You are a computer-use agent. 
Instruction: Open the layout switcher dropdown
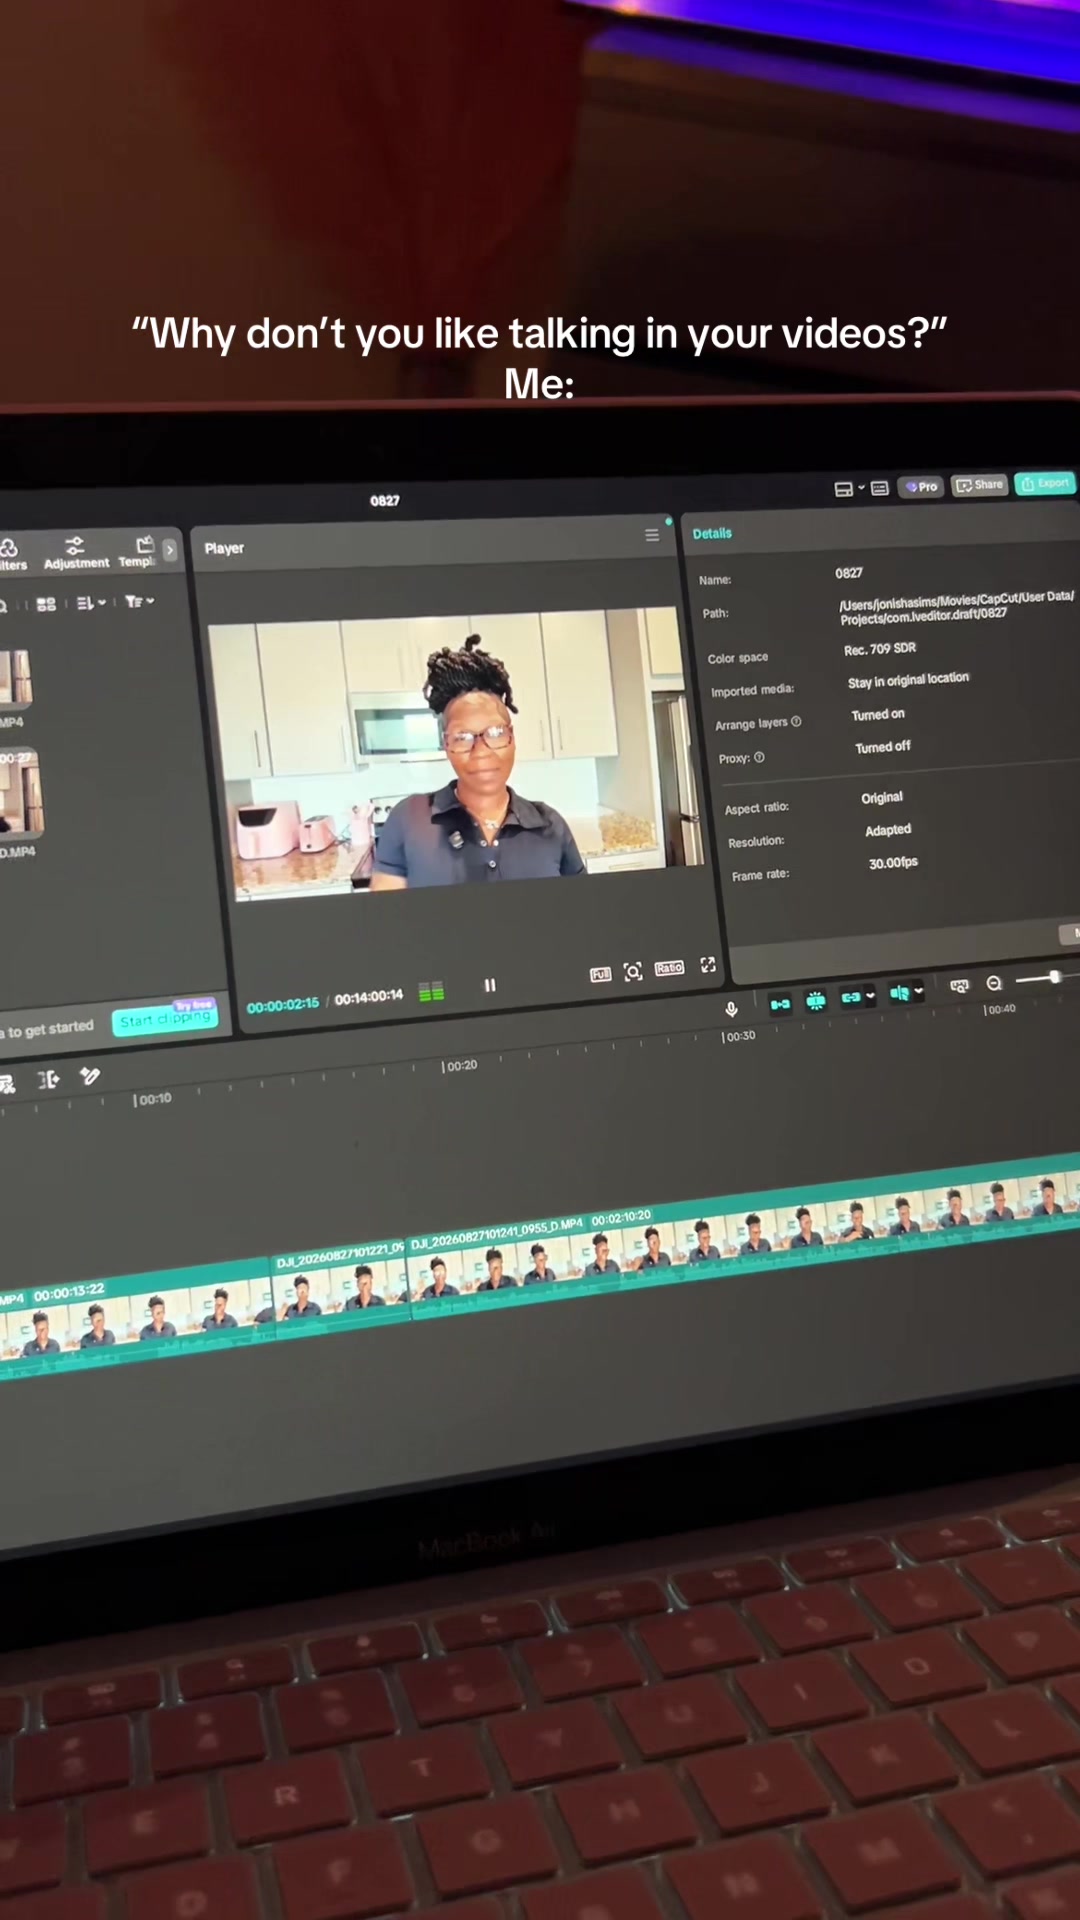[x=849, y=488]
